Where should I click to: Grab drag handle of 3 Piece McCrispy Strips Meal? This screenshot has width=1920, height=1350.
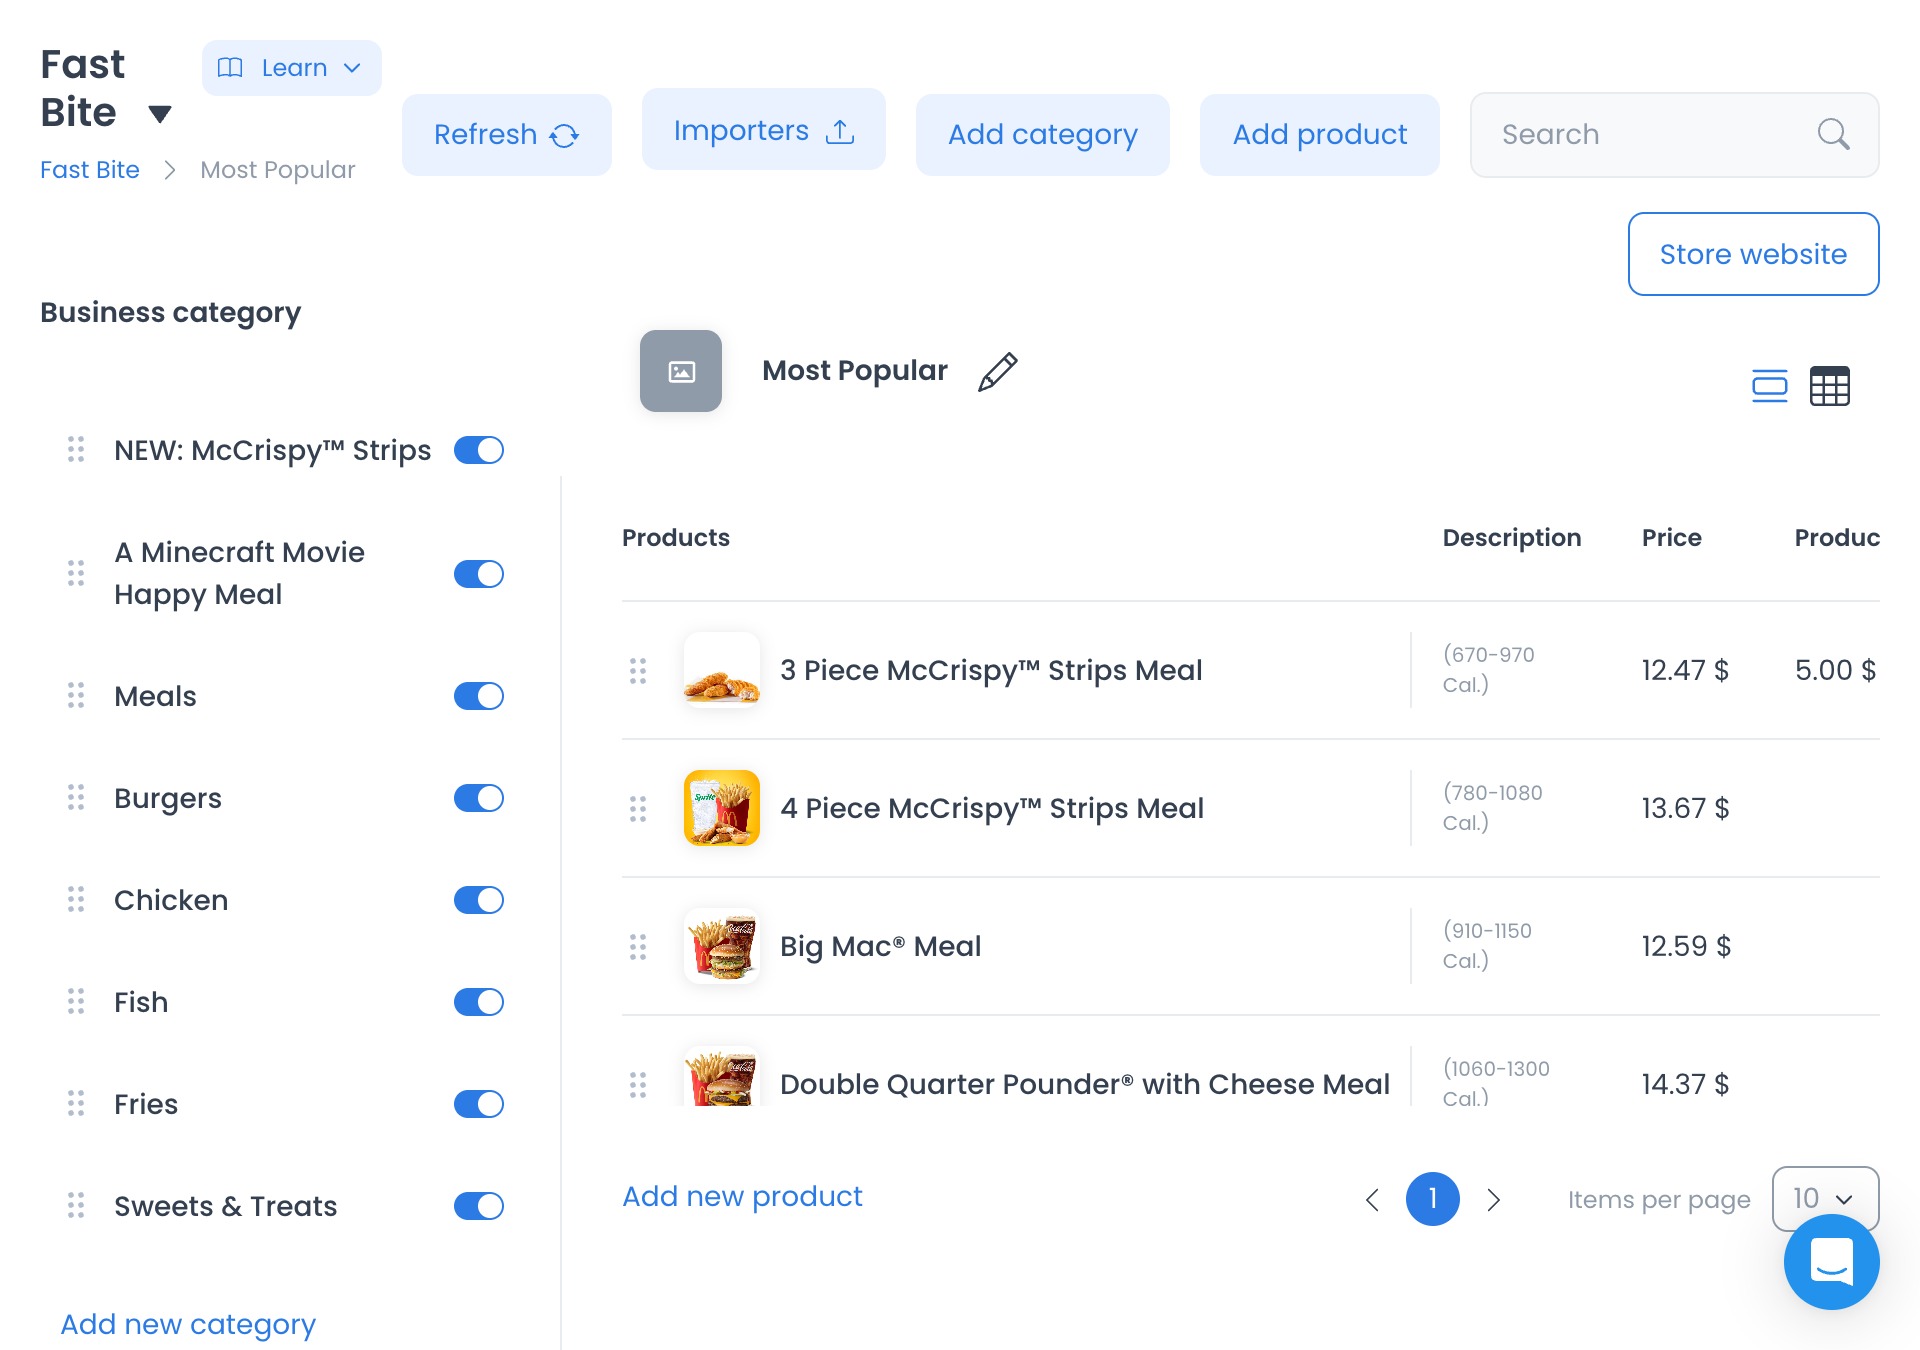tap(638, 671)
